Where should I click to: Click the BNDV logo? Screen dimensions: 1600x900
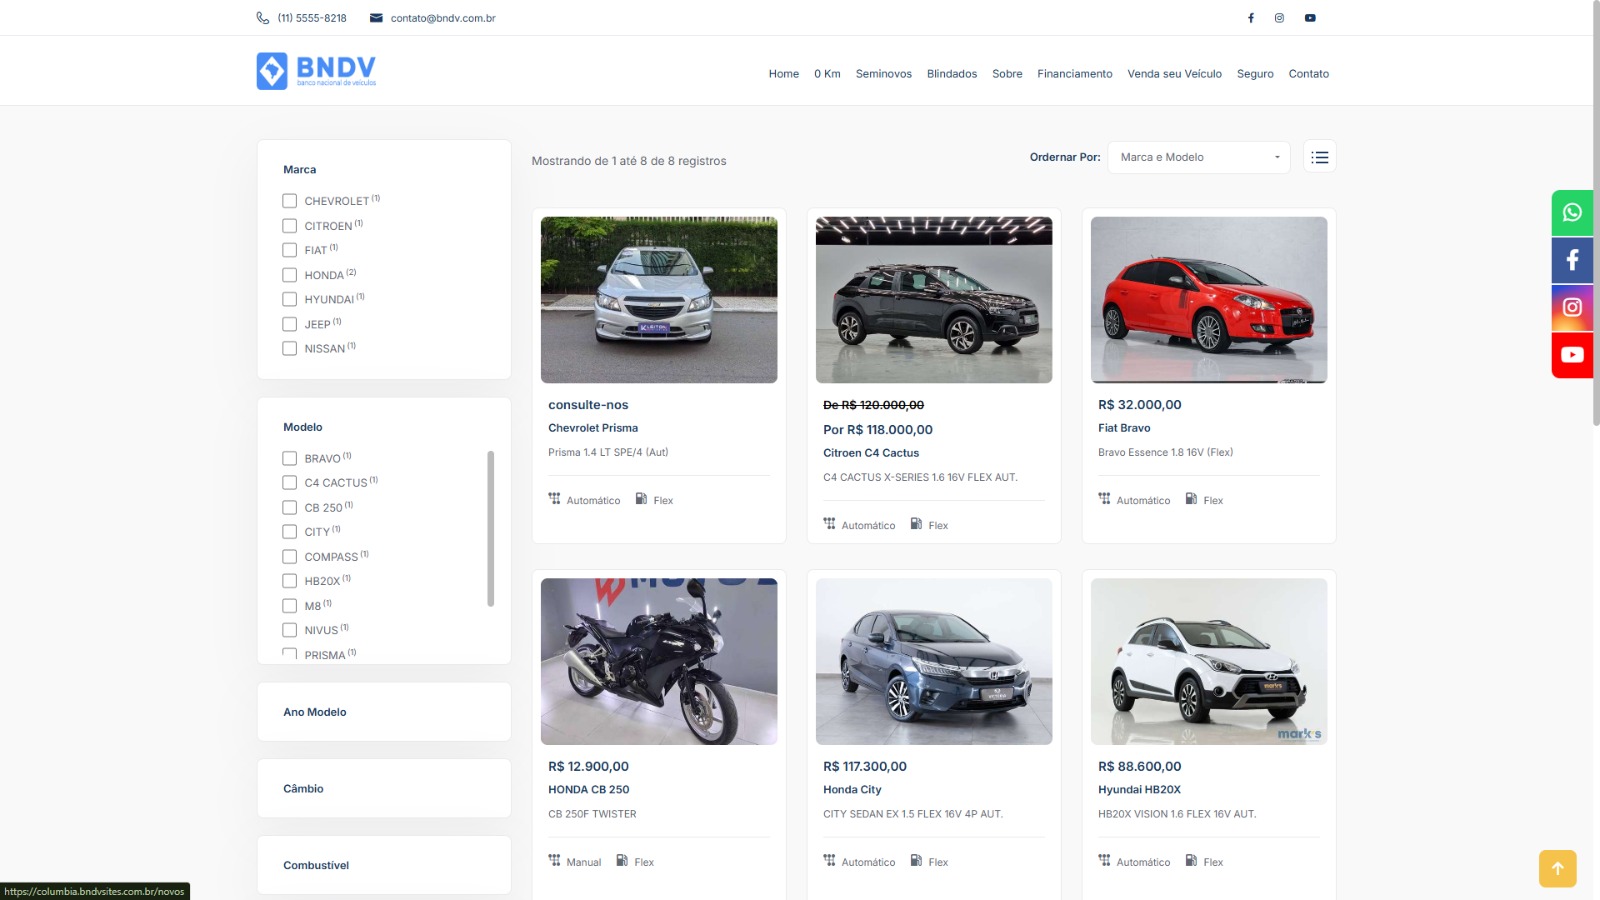coord(316,71)
